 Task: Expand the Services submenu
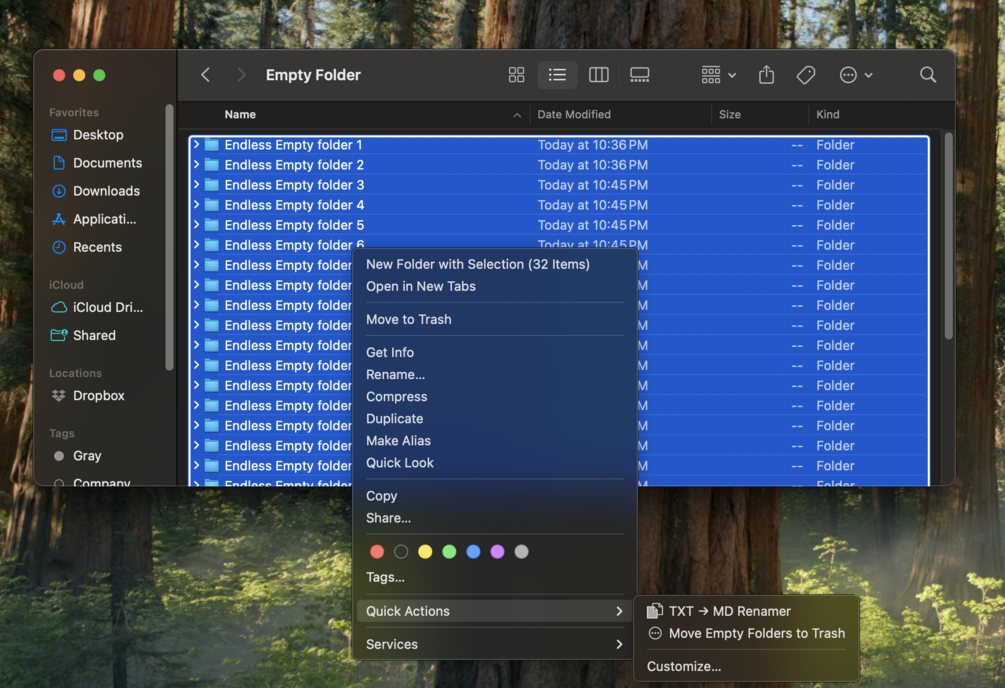click(391, 644)
